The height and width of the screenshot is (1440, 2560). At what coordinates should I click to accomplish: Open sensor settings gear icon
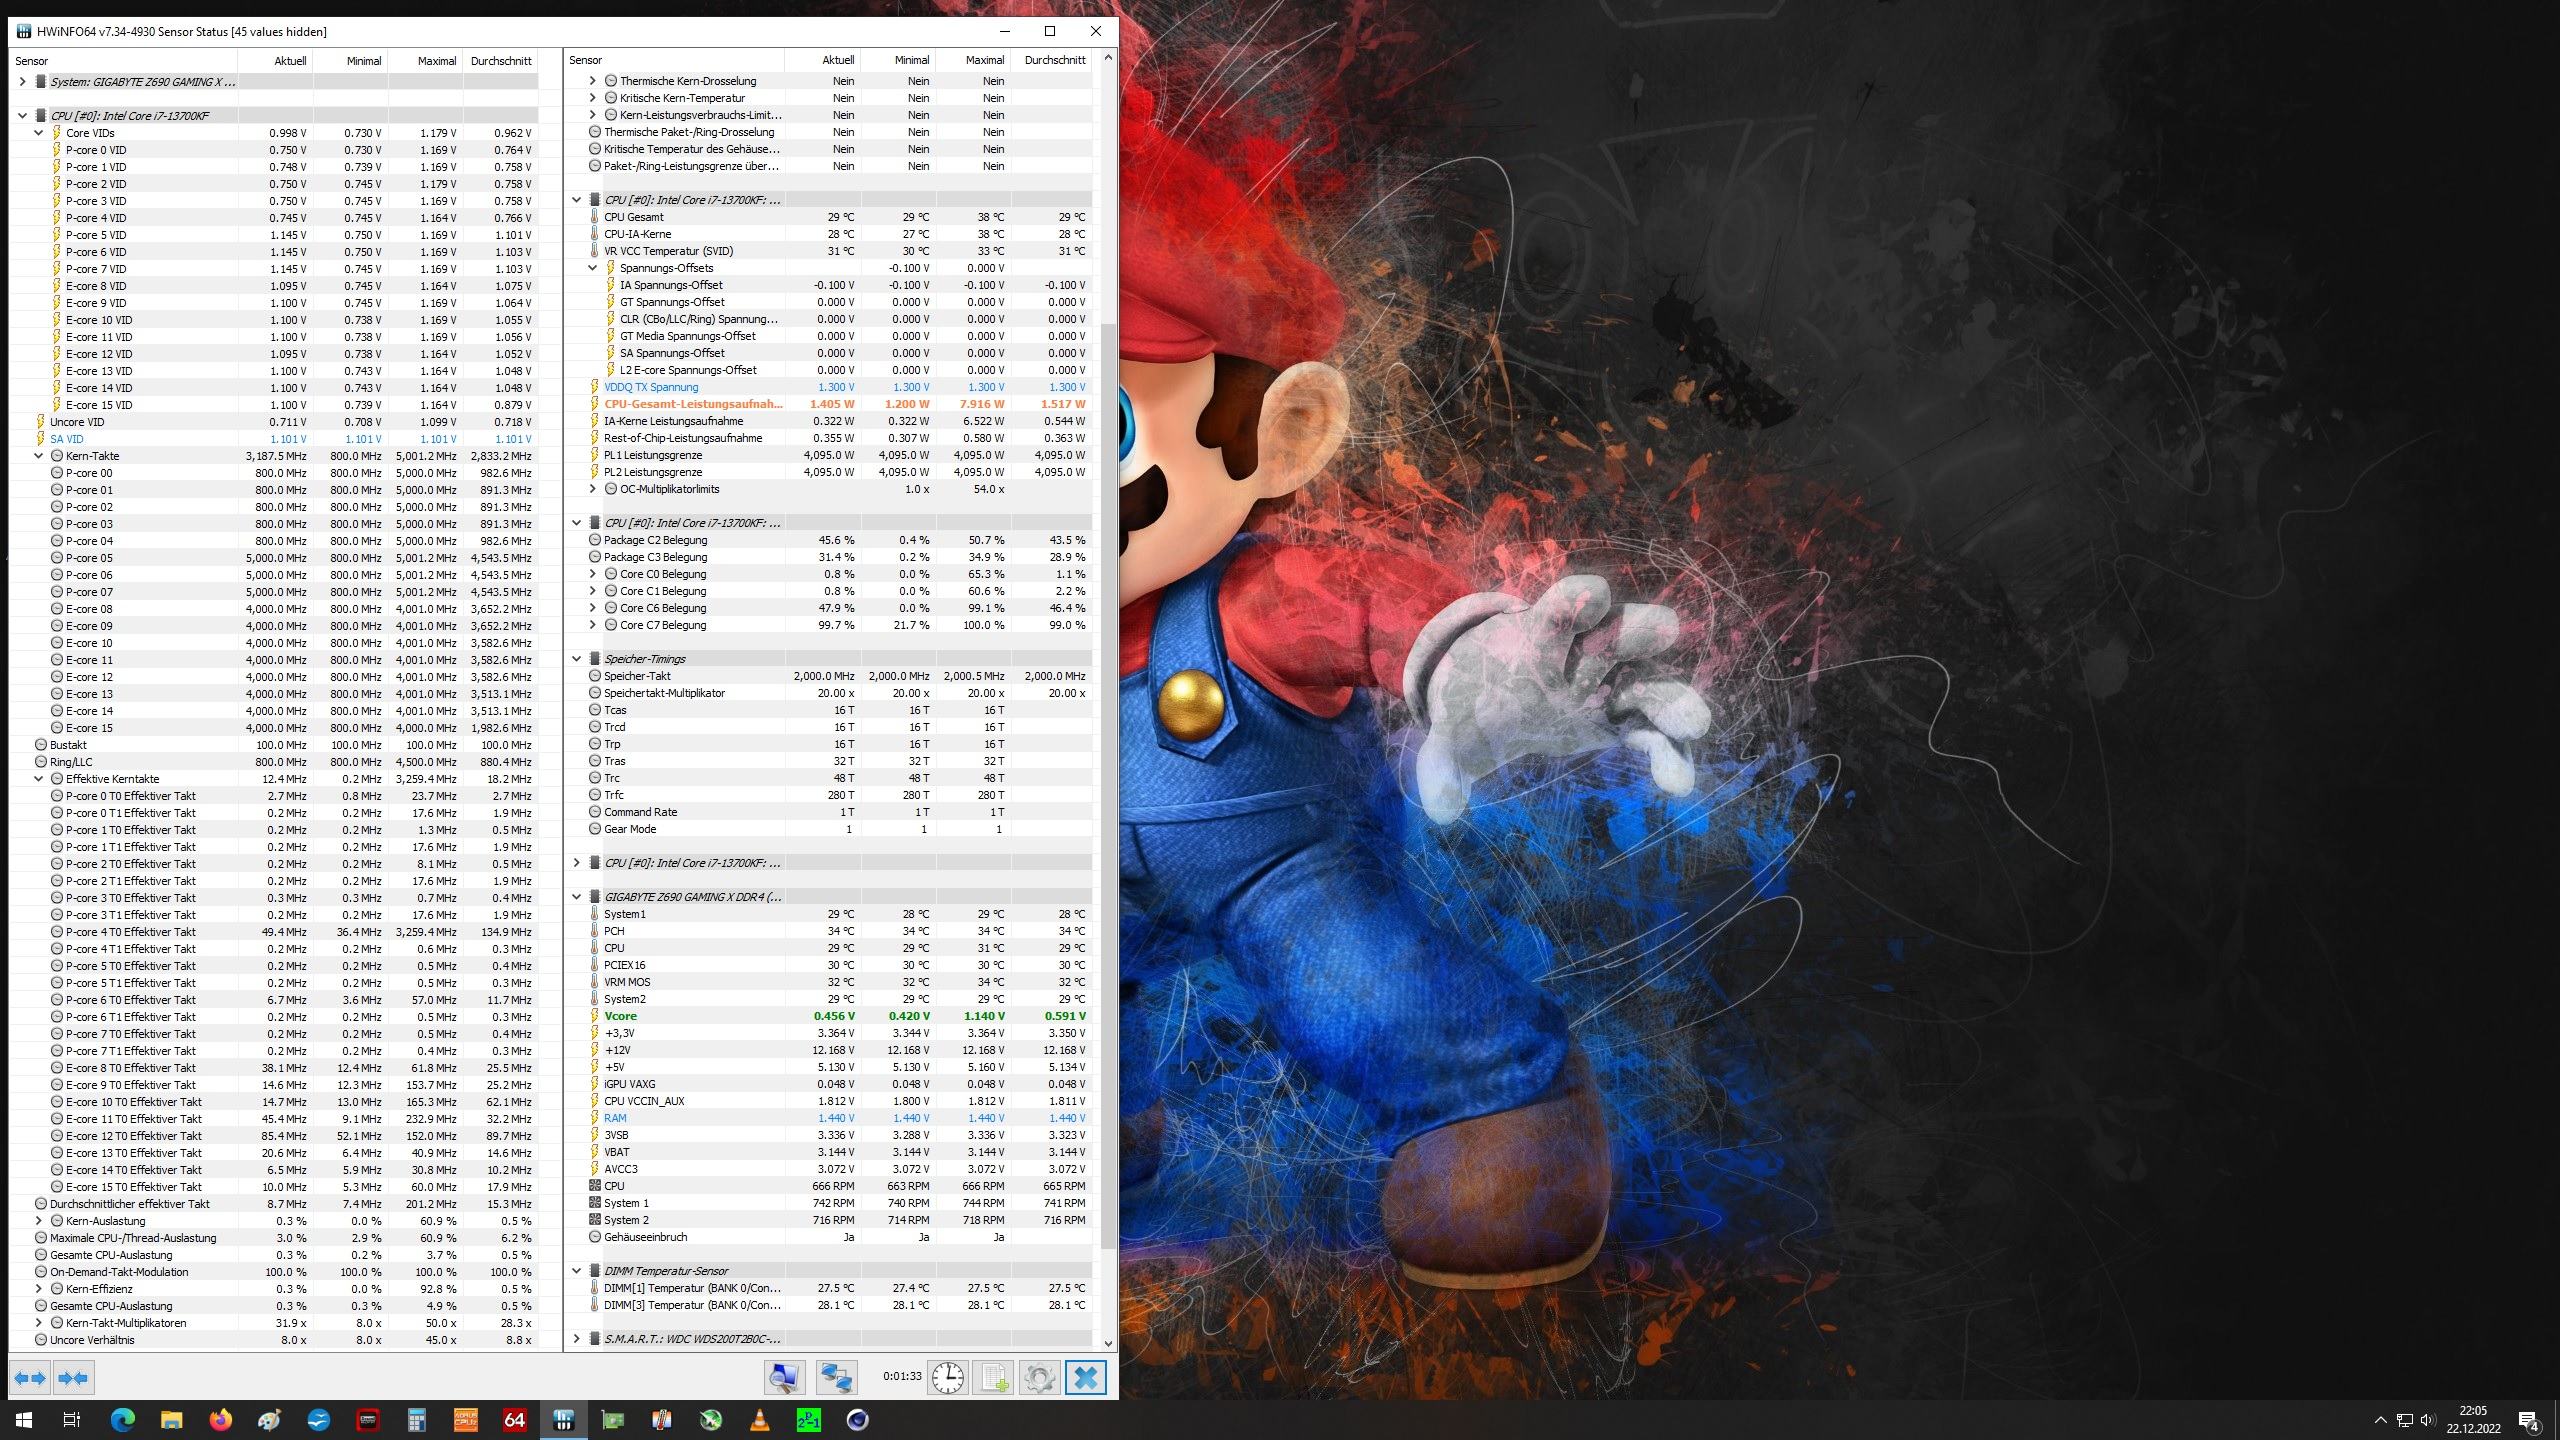(1040, 1378)
